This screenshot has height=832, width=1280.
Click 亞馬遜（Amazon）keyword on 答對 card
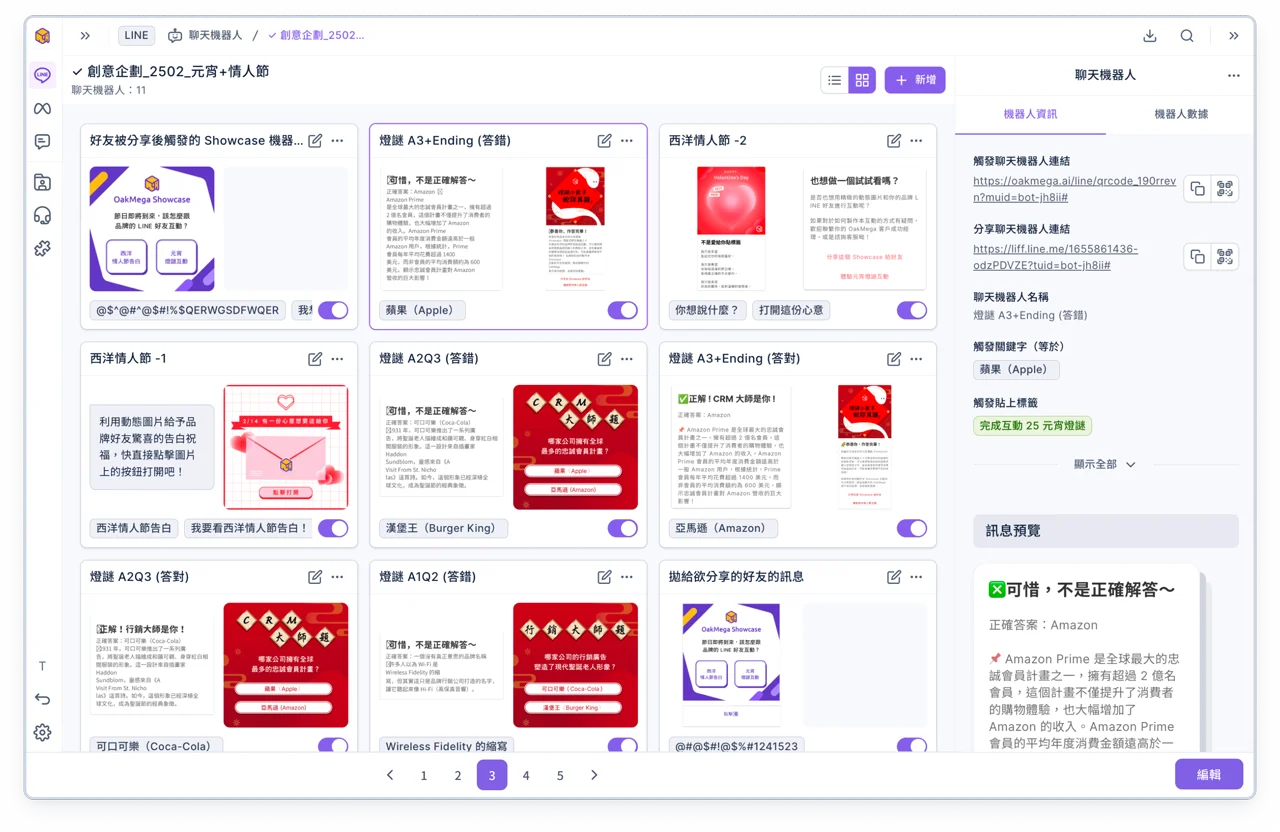point(723,528)
